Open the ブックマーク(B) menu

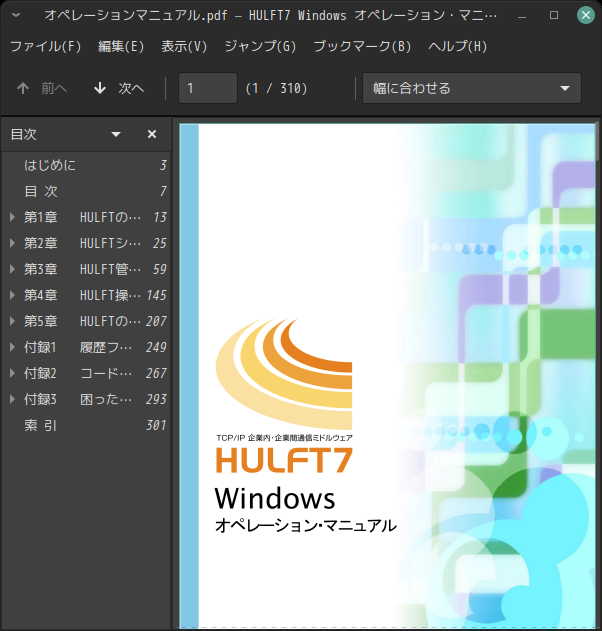pyautogui.click(x=362, y=46)
